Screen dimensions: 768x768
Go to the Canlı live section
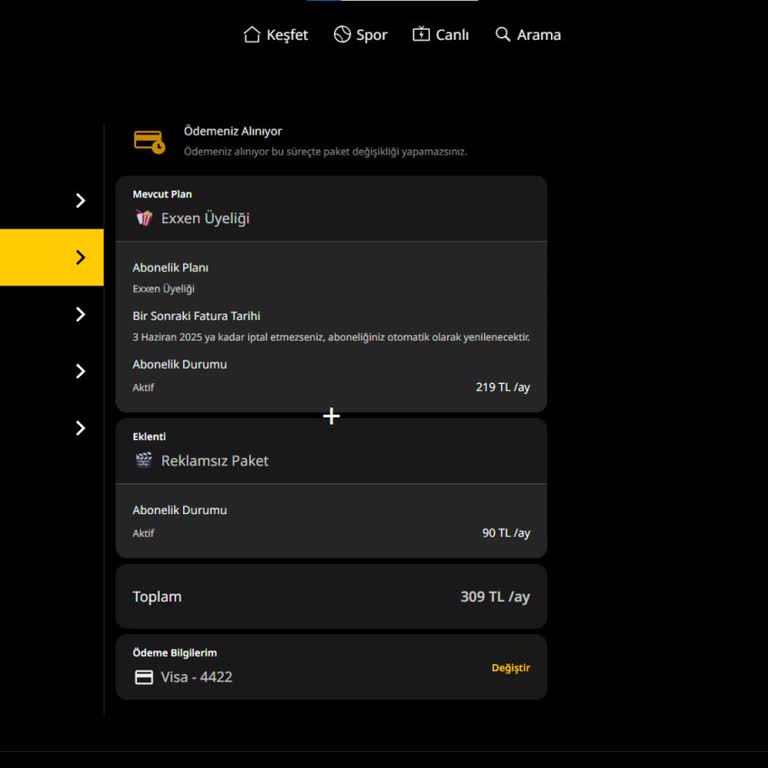pyautogui.click(x=441, y=35)
